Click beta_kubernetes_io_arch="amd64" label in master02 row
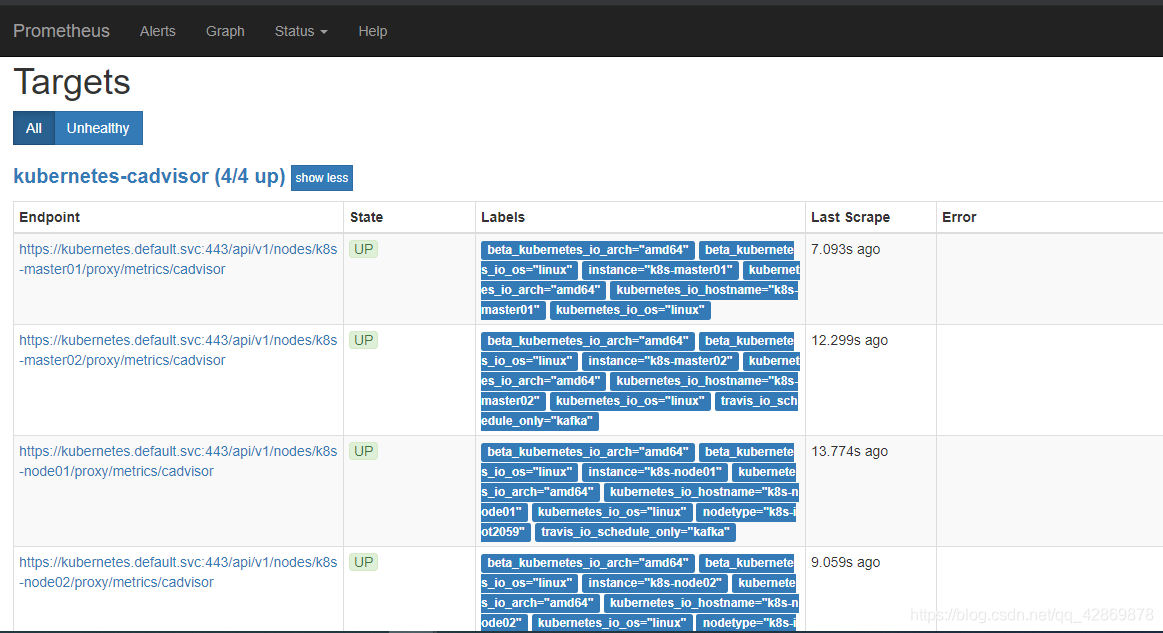 tap(588, 341)
